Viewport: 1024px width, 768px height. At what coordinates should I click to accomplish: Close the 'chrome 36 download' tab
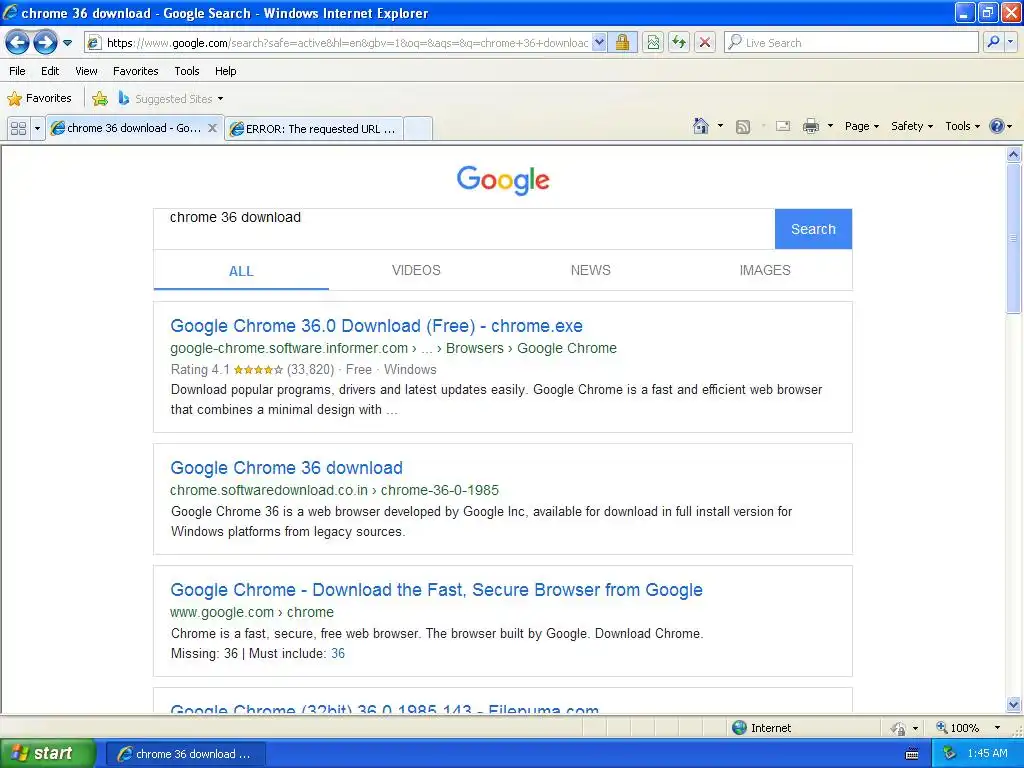[x=212, y=128]
